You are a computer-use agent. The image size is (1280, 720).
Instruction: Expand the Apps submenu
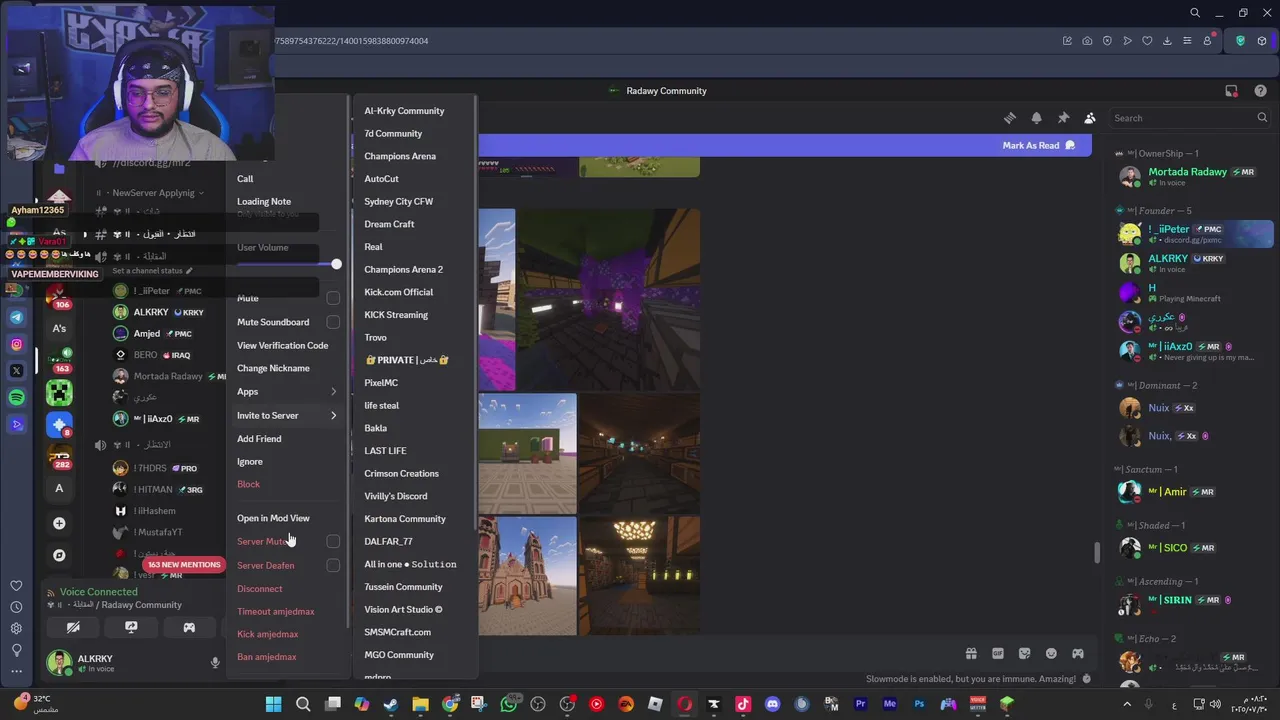pyautogui.click(x=287, y=392)
